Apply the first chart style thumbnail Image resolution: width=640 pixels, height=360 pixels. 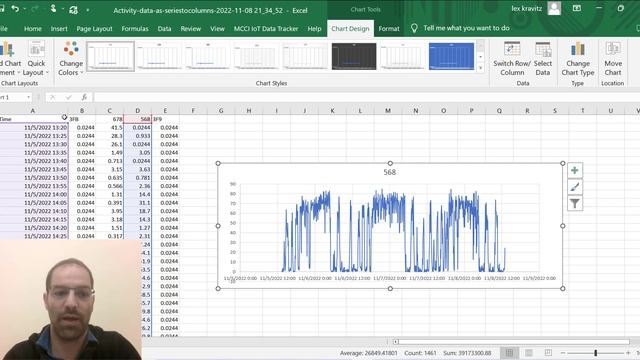(110, 56)
